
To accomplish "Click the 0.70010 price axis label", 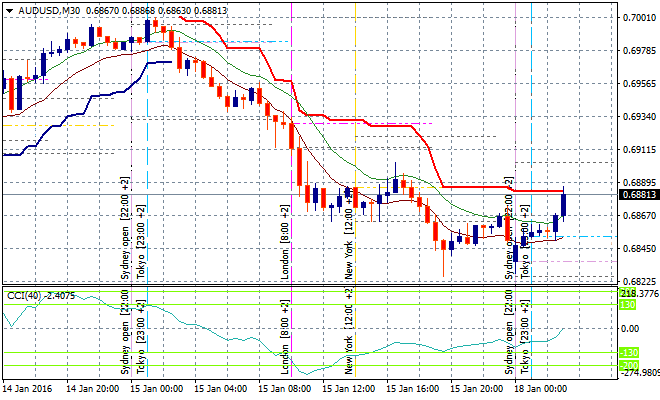I will 639,17.
